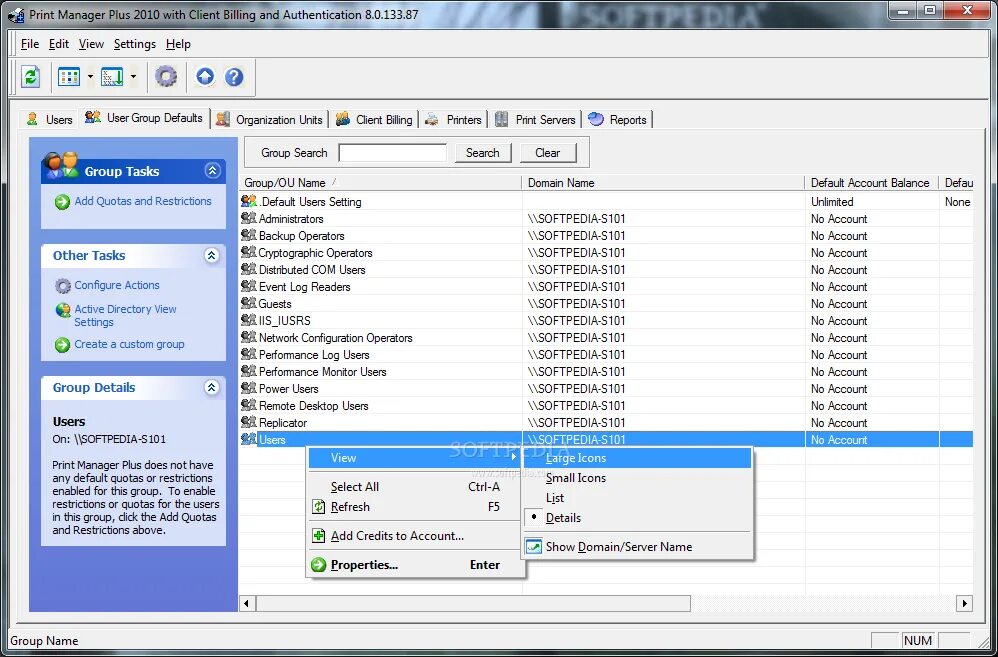
Task: Select the .Default Users Setting row icon
Action: 248,201
